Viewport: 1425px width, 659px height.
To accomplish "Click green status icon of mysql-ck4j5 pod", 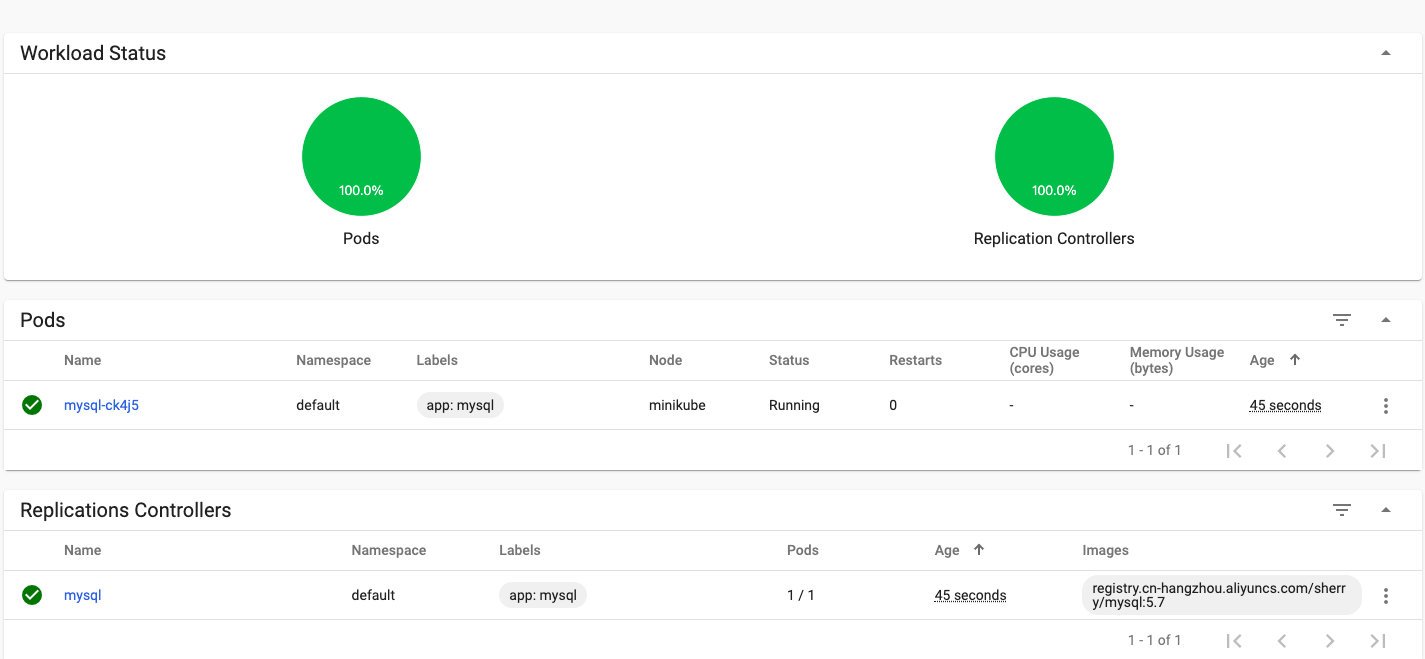I will (32, 405).
